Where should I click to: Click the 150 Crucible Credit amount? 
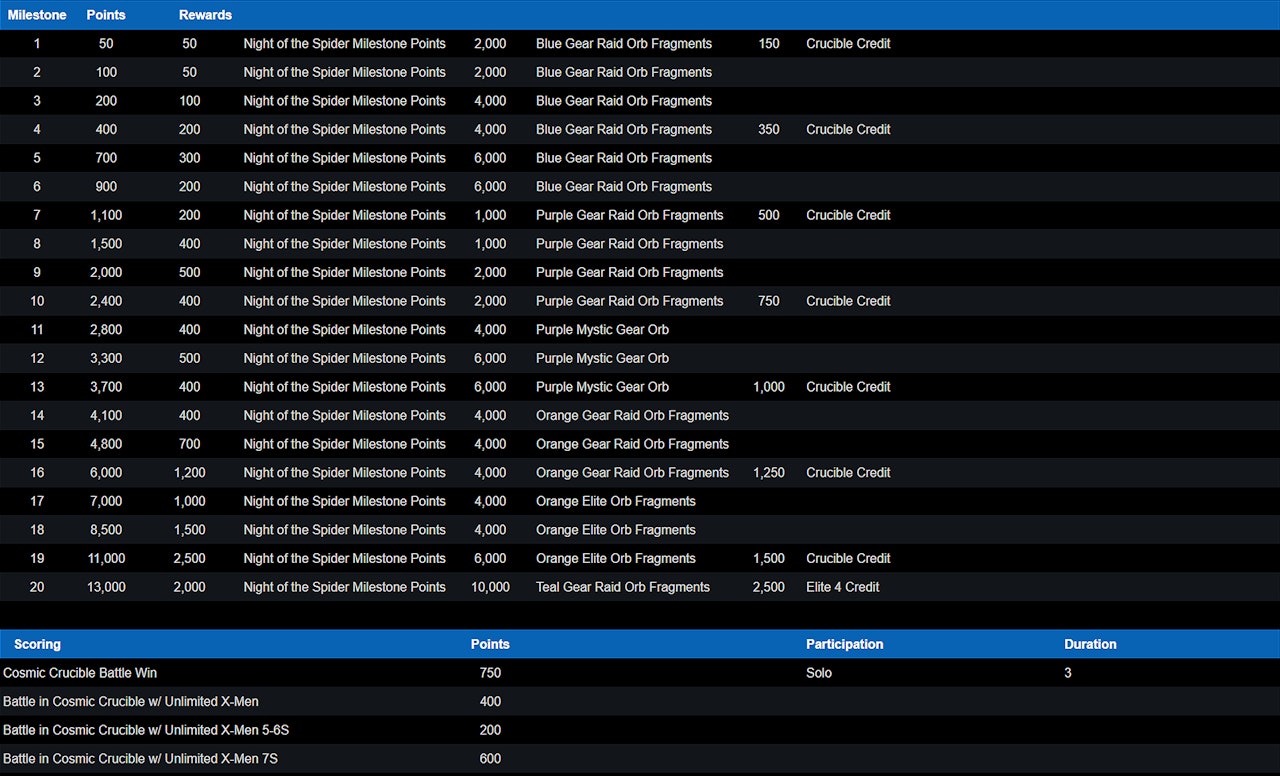(769, 44)
